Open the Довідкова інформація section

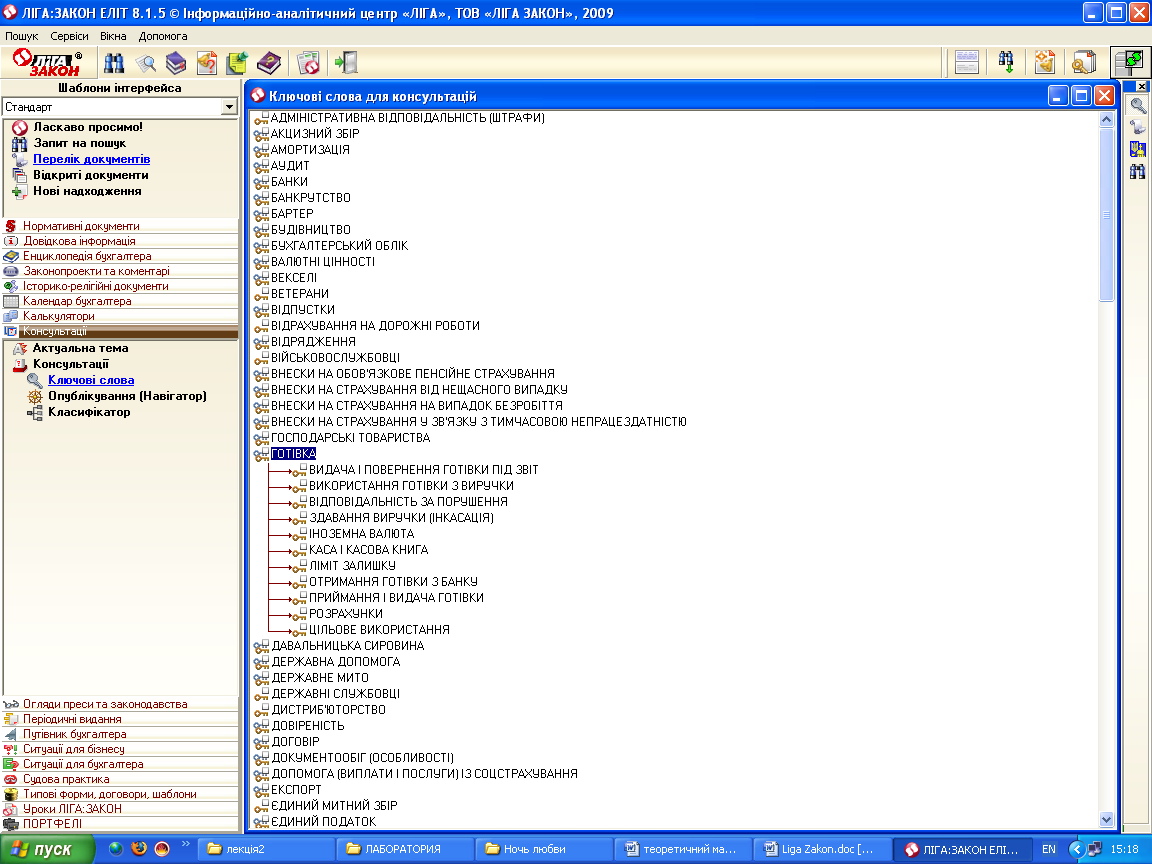(x=79, y=241)
